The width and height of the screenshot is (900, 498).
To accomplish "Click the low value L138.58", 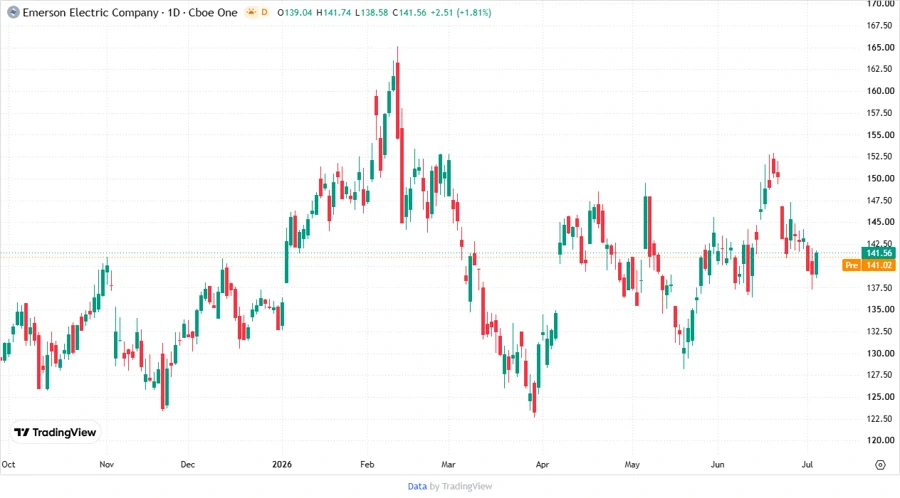I will [372, 13].
